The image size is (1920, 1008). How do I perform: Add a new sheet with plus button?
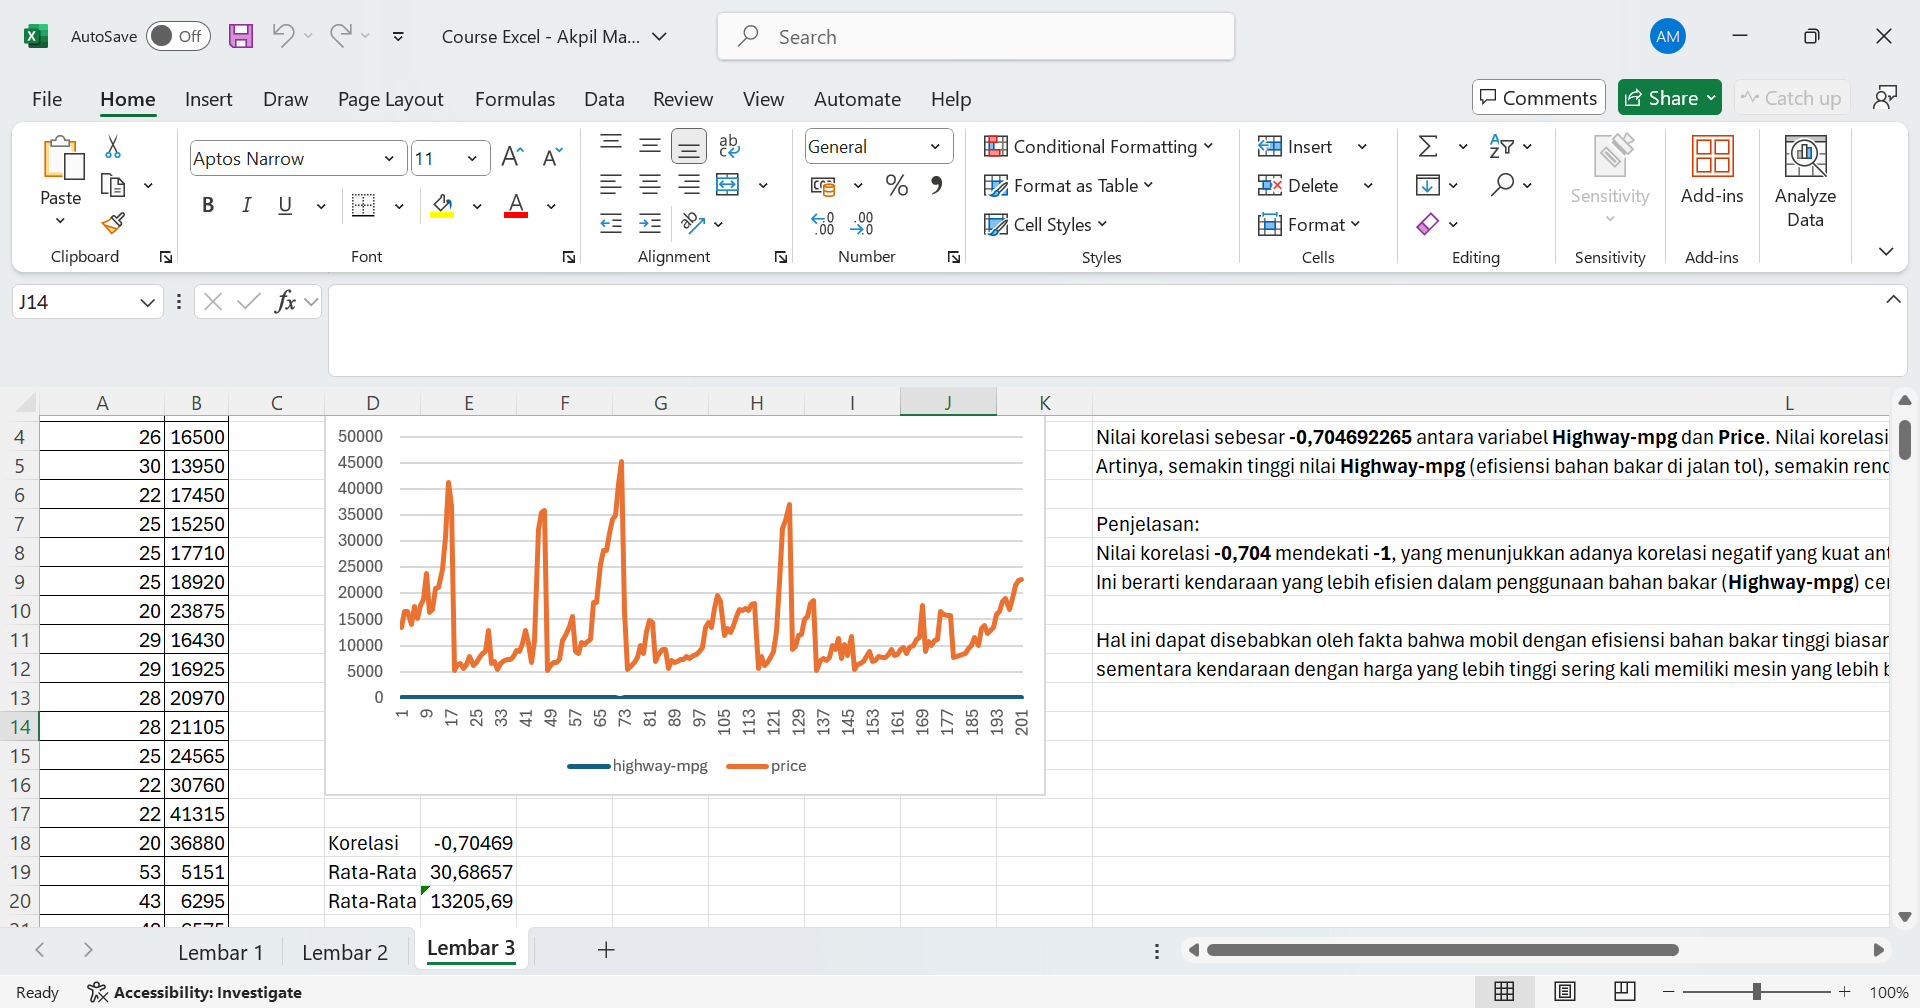point(606,950)
